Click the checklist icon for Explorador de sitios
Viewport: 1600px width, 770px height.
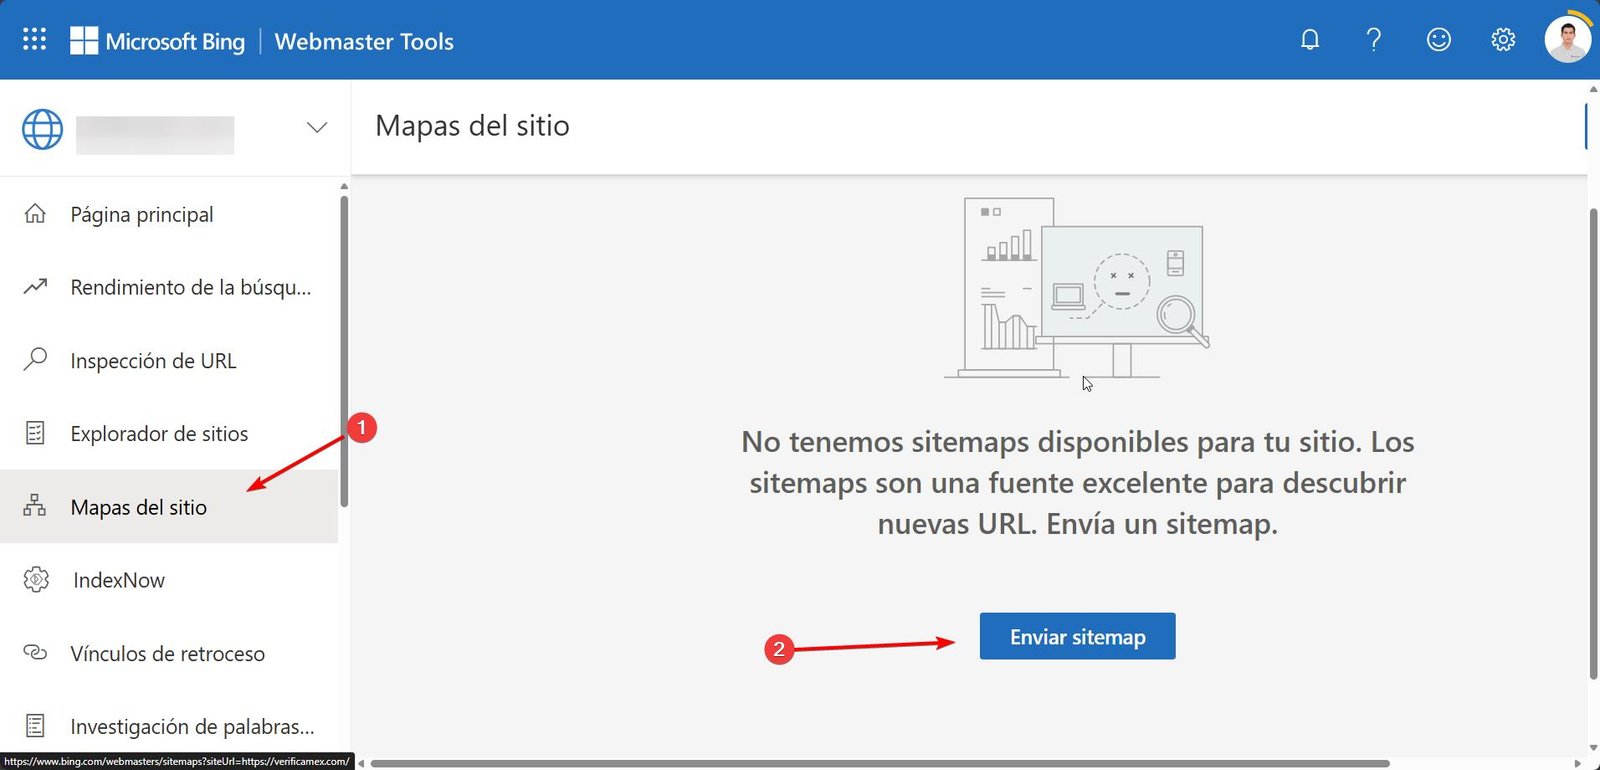[x=35, y=433]
